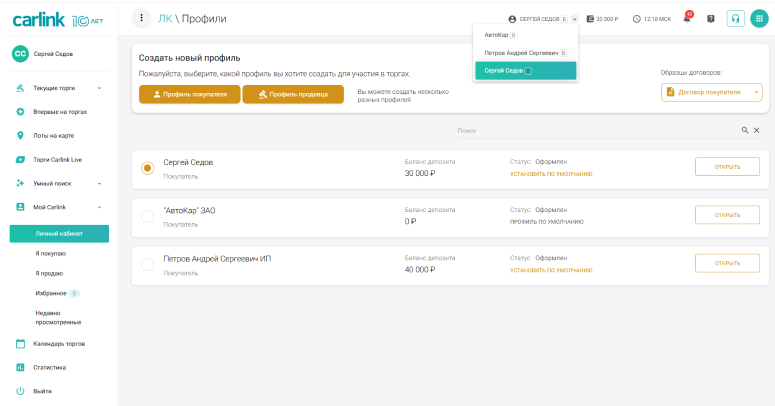The width and height of the screenshot is (775, 406).
Task: Select the "АвтоКар" ЗАО radio button
Action: (147, 217)
